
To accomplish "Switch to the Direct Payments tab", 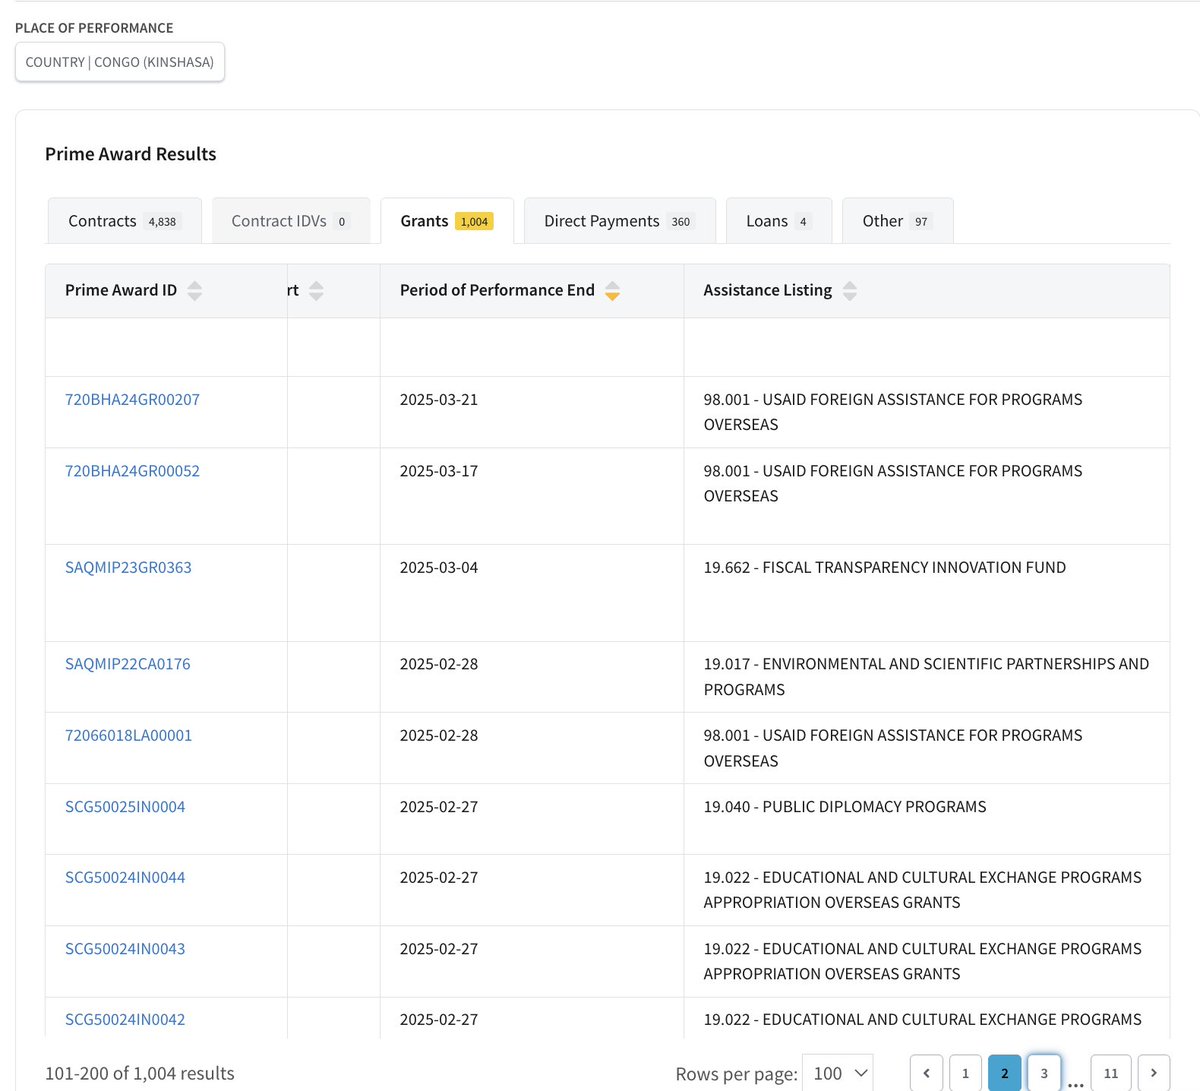I will [618, 221].
